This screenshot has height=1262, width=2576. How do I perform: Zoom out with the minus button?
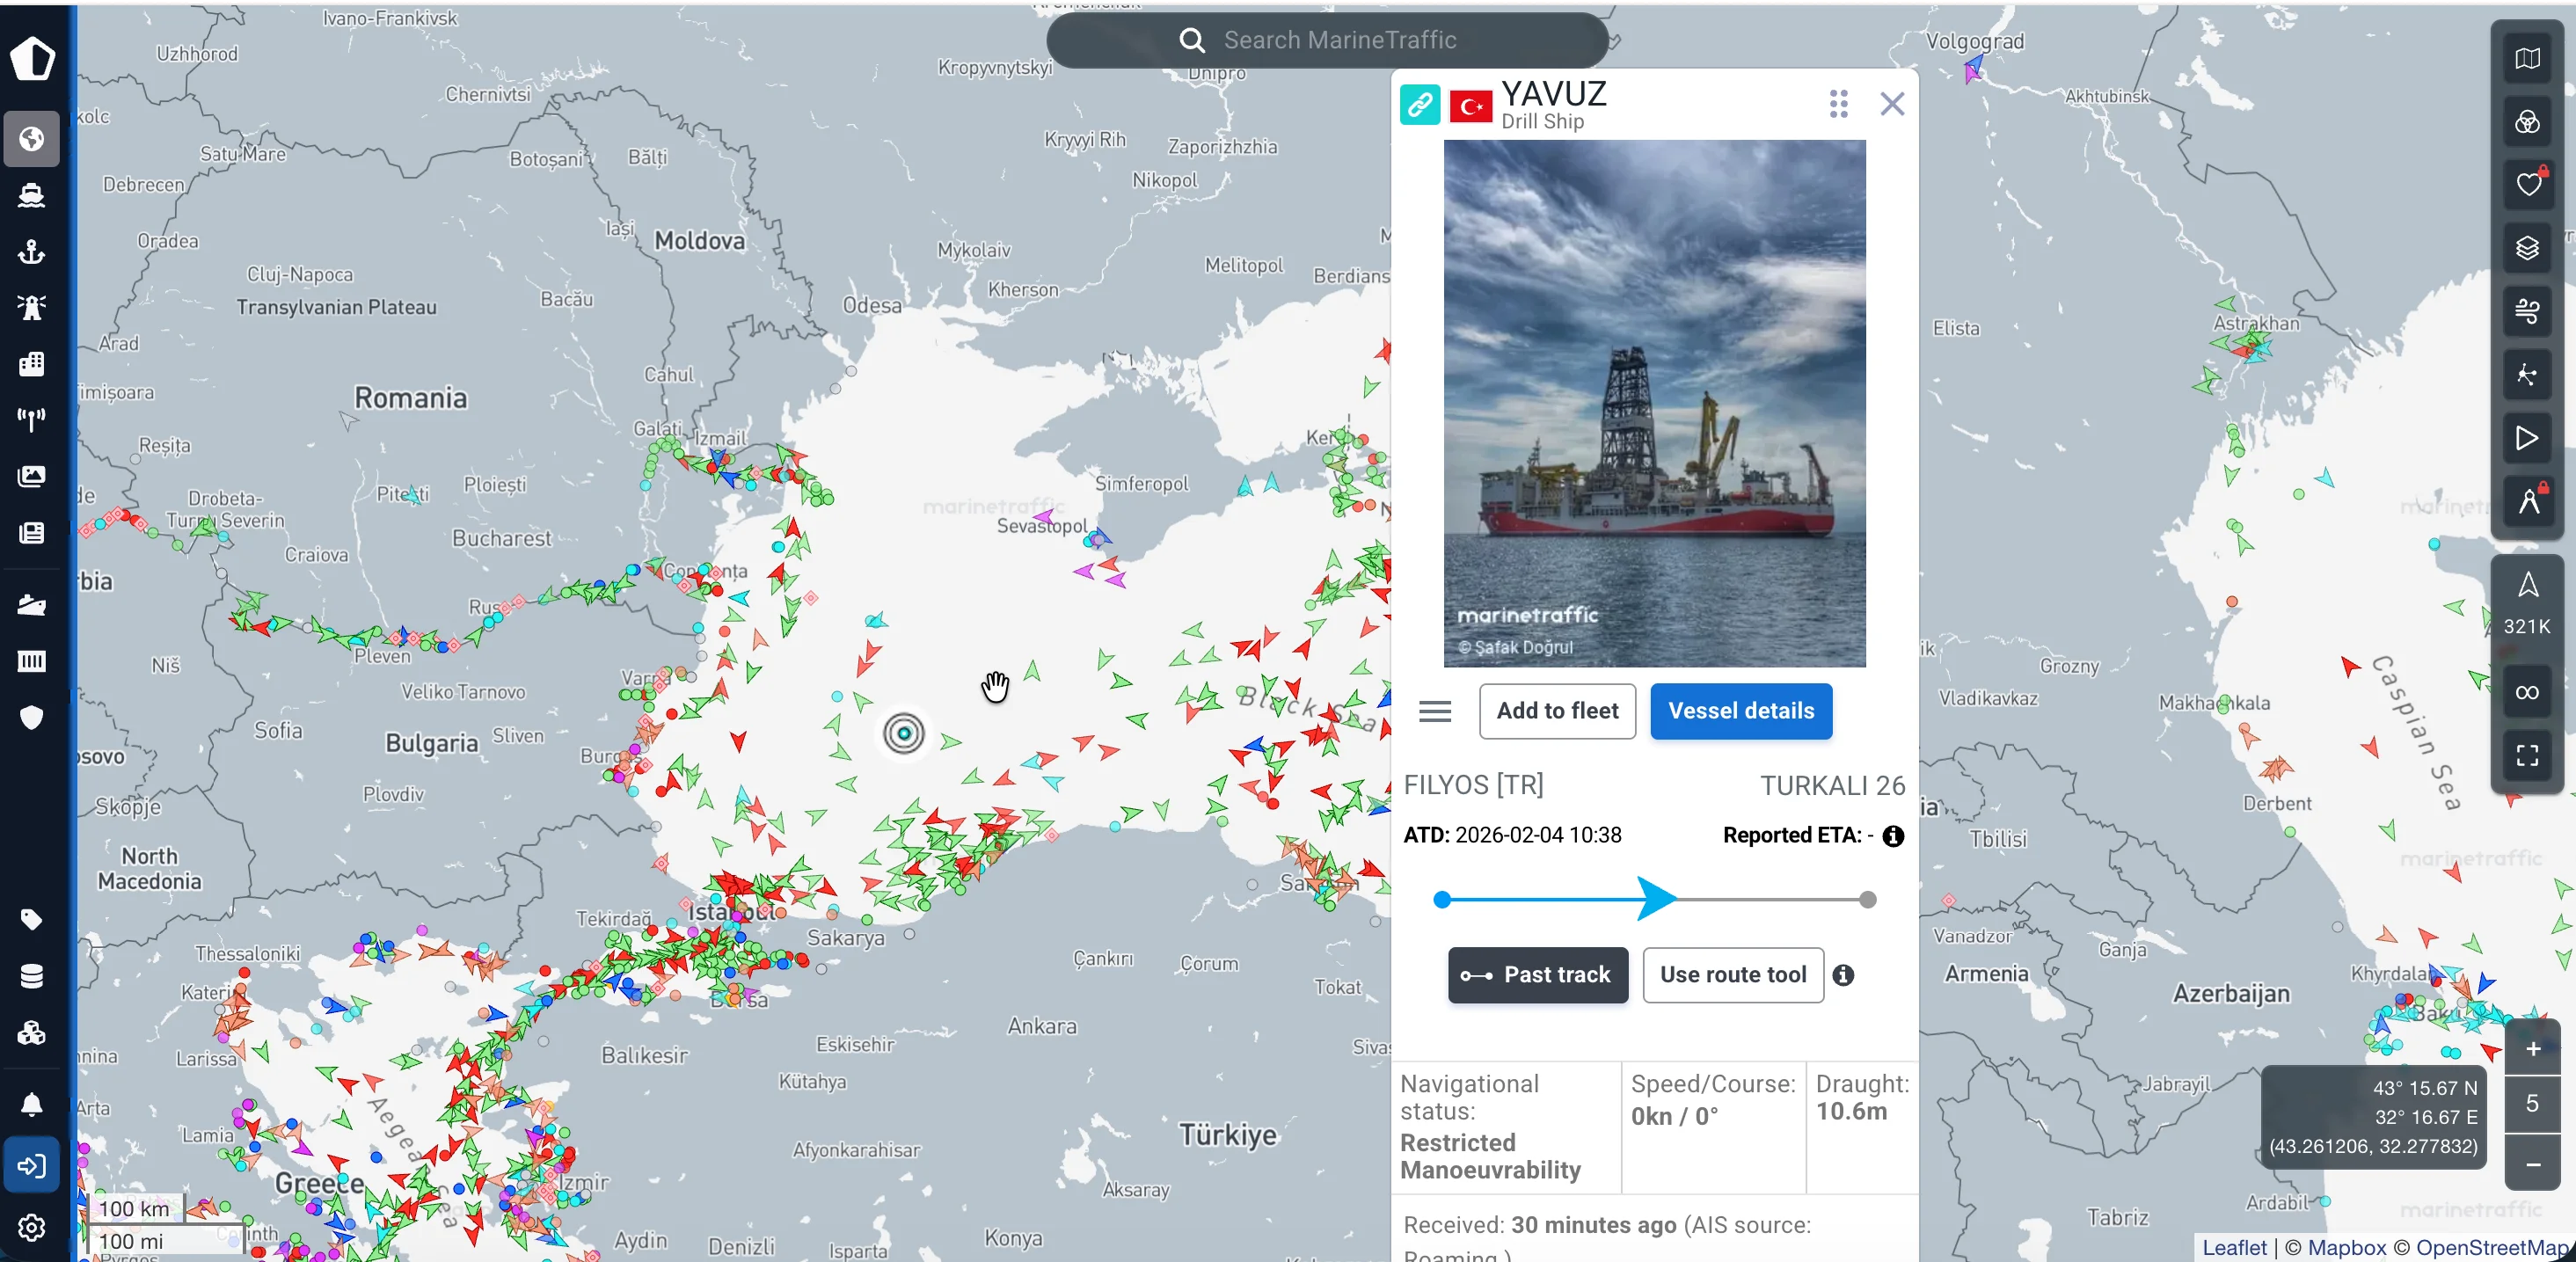2533,1164
